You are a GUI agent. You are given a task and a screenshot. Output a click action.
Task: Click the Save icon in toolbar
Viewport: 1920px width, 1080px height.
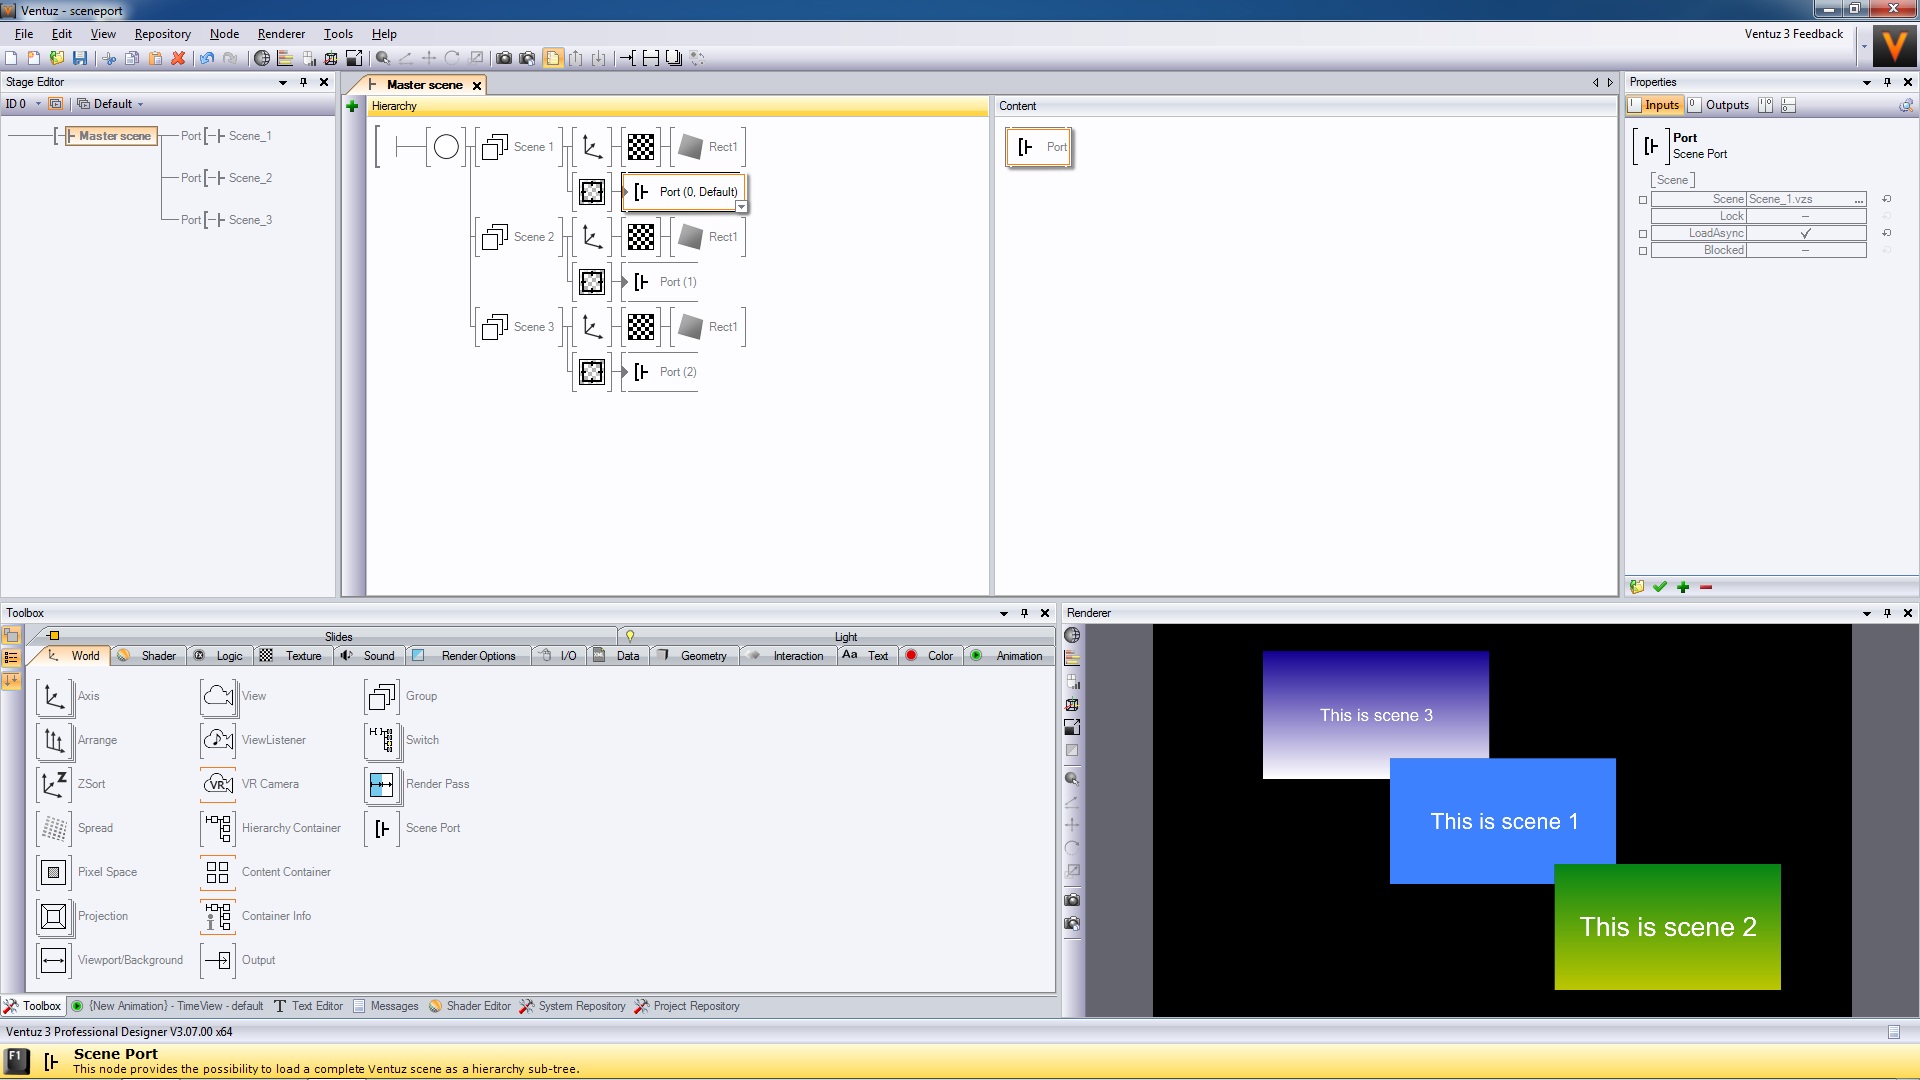tap(80, 58)
